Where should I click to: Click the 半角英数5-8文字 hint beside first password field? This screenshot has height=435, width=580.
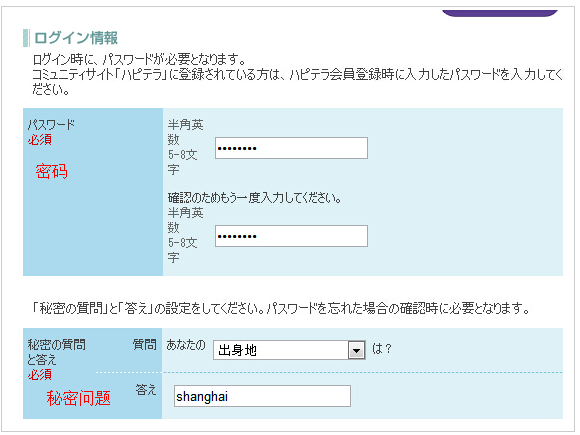click(x=186, y=147)
